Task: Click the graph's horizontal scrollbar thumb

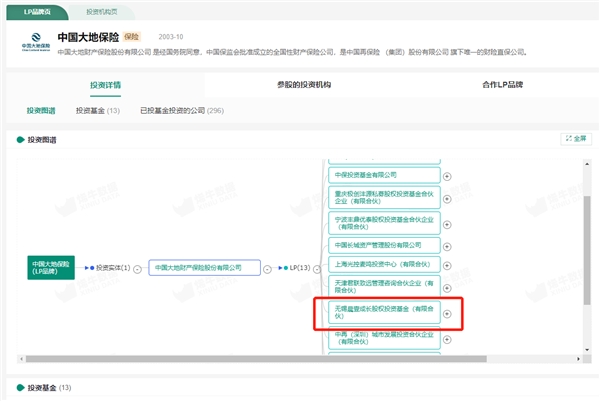Action: click(256, 359)
